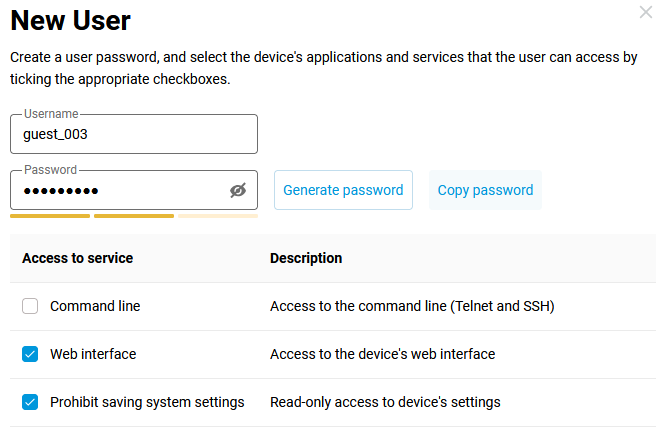The height and width of the screenshot is (432, 666).
Task: Click the Telnet and SSH description text
Action: pyautogui.click(x=411, y=306)
